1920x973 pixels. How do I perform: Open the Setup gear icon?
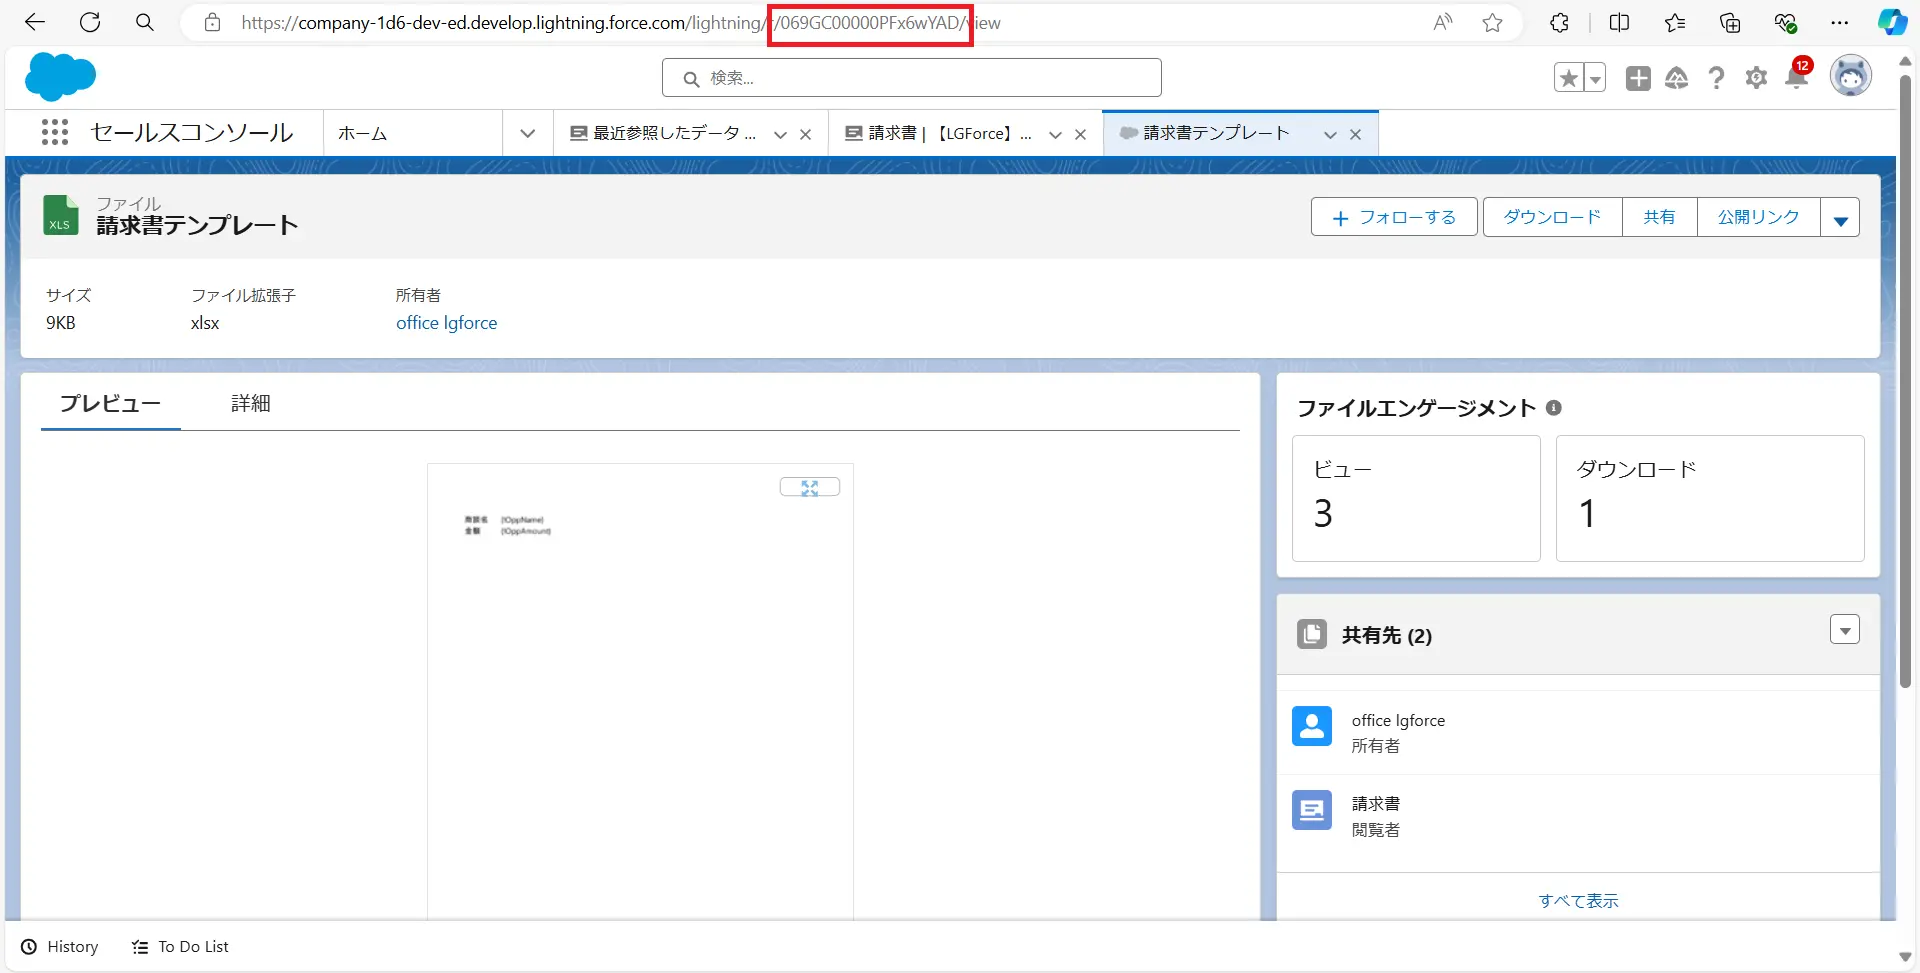(x=1756, y=78)
